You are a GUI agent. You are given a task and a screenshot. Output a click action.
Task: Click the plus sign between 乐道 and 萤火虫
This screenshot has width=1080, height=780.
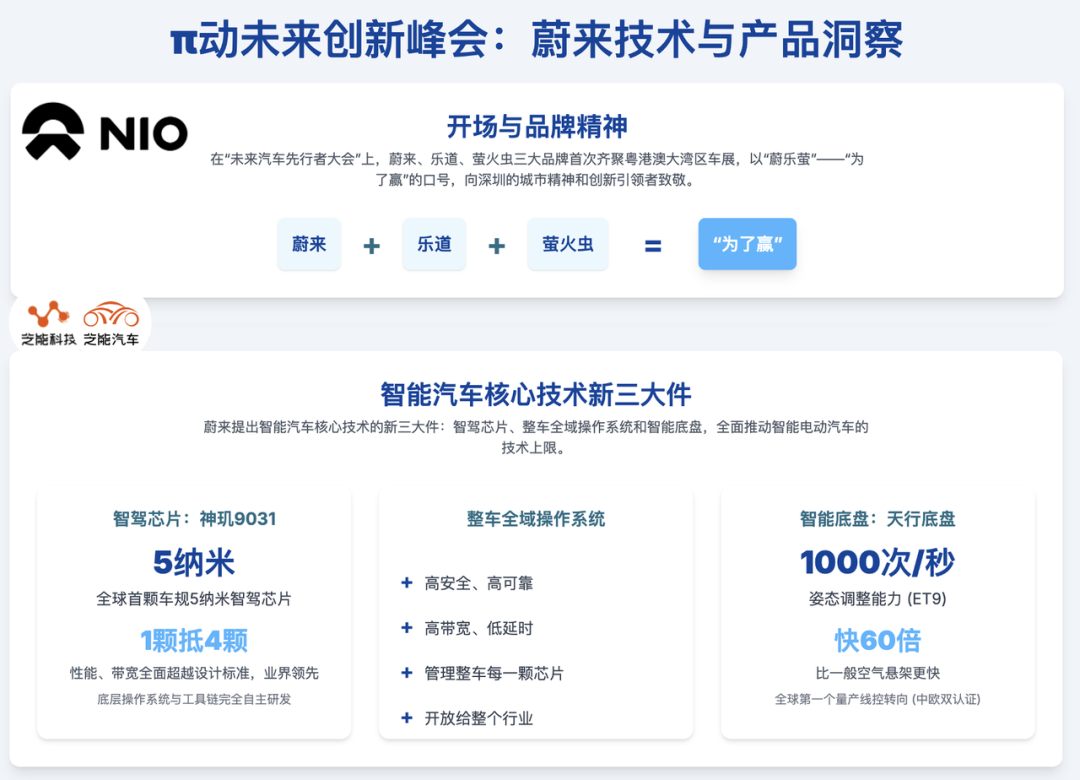(x=497, y=246)
